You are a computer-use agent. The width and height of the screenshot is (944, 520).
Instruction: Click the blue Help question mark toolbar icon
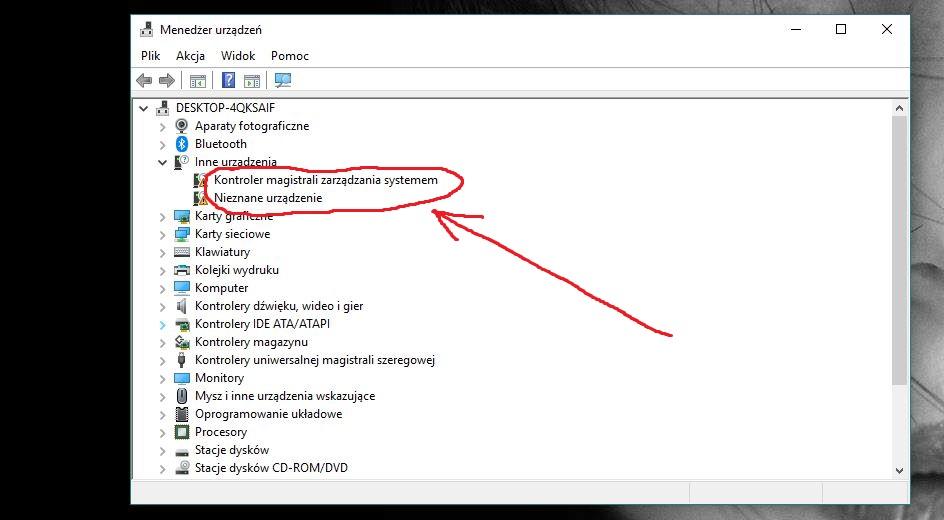tap(229, 80)
